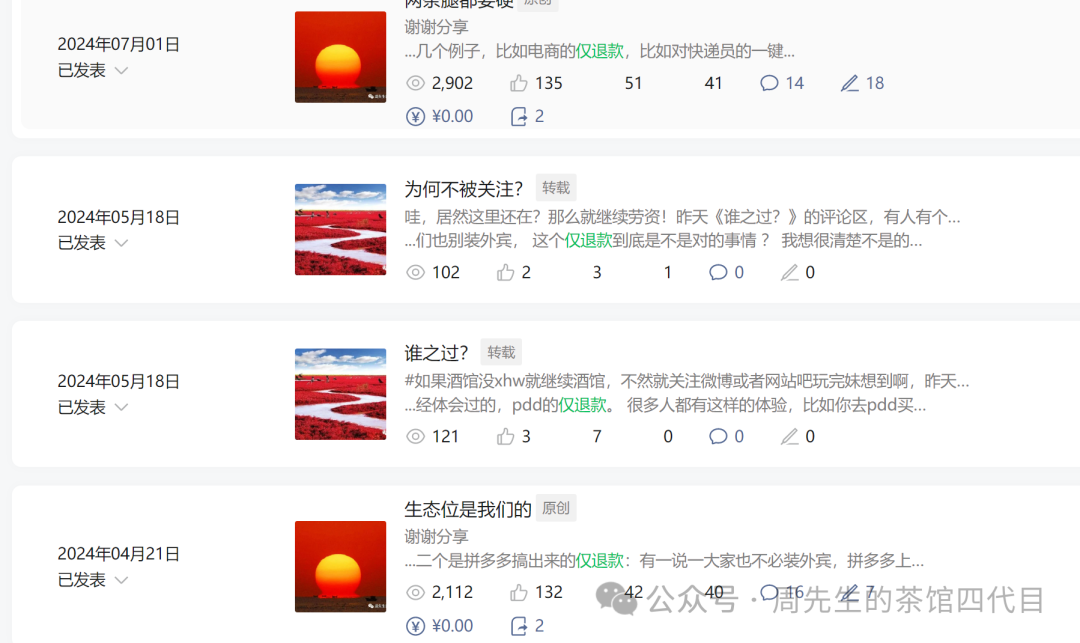The image size is (1080, 643).
Task: Expand 已发表 status chevron for 为何不被关注
Action: coord(121,243)
